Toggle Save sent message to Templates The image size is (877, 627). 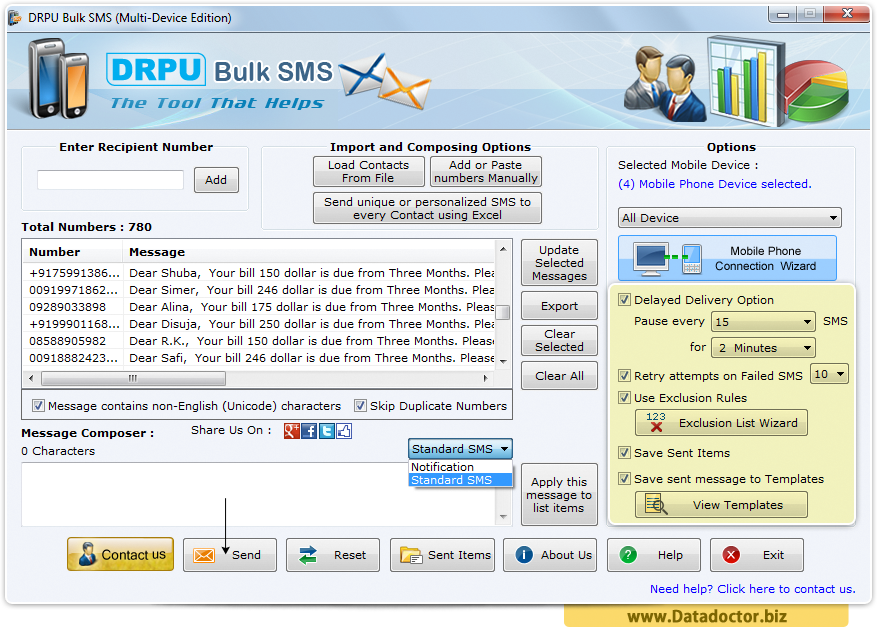[x=624, y=479]
